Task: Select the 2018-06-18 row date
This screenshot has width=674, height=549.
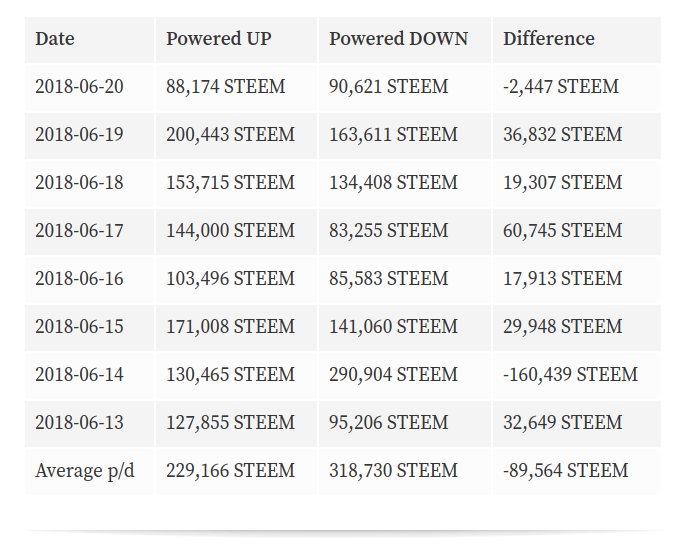Action: click(x=79, y=183)
